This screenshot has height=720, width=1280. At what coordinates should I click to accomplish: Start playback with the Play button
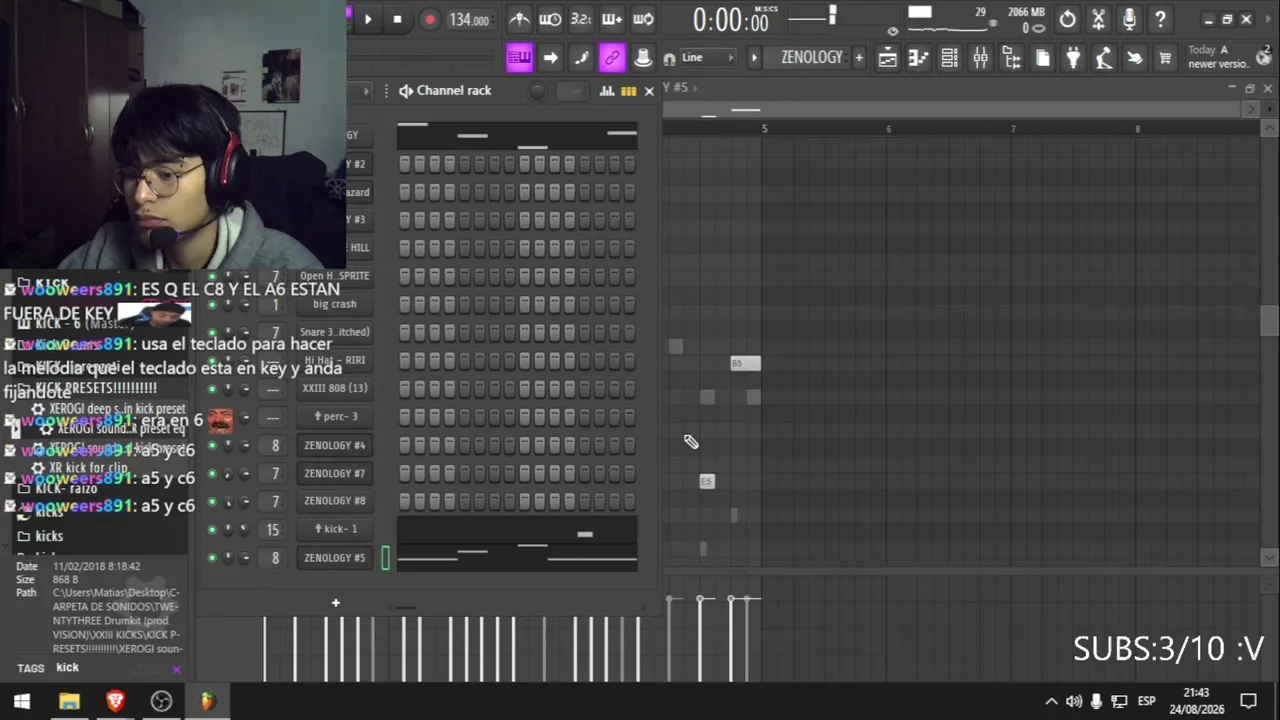pos(368,19)
